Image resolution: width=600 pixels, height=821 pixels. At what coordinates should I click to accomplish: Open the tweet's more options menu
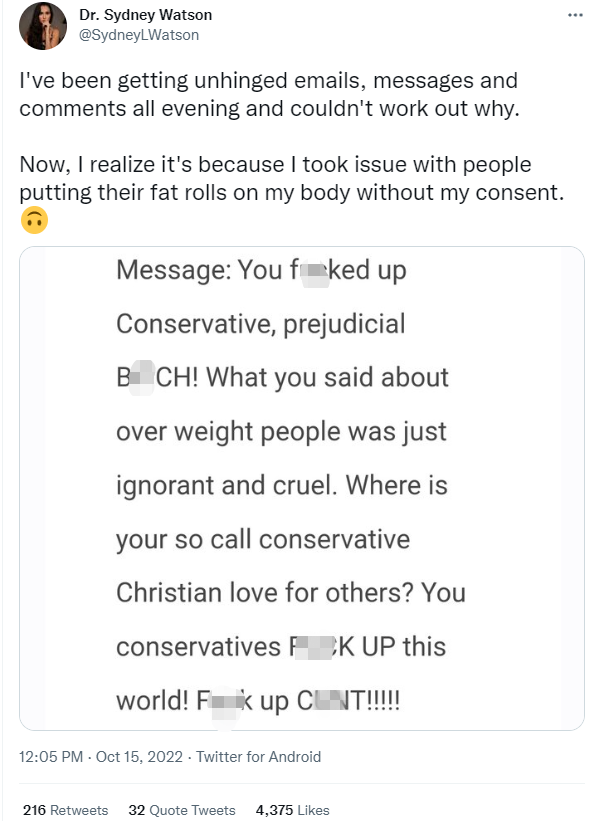(x=573, y=17)
